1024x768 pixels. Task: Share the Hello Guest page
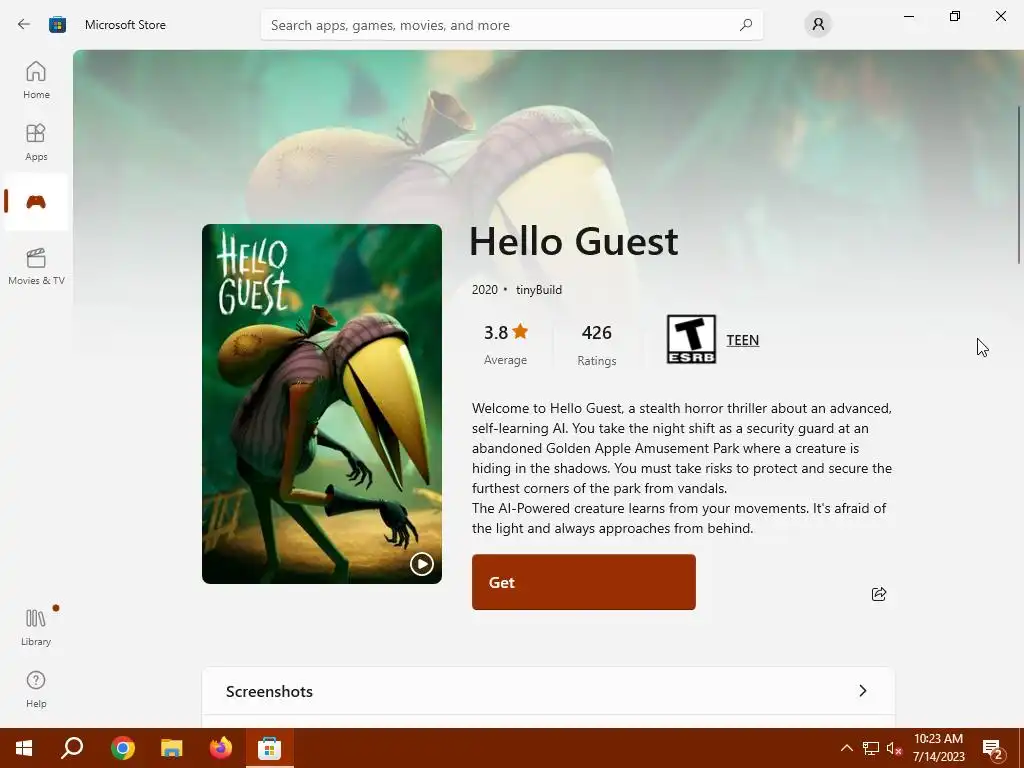click(879, 594)
